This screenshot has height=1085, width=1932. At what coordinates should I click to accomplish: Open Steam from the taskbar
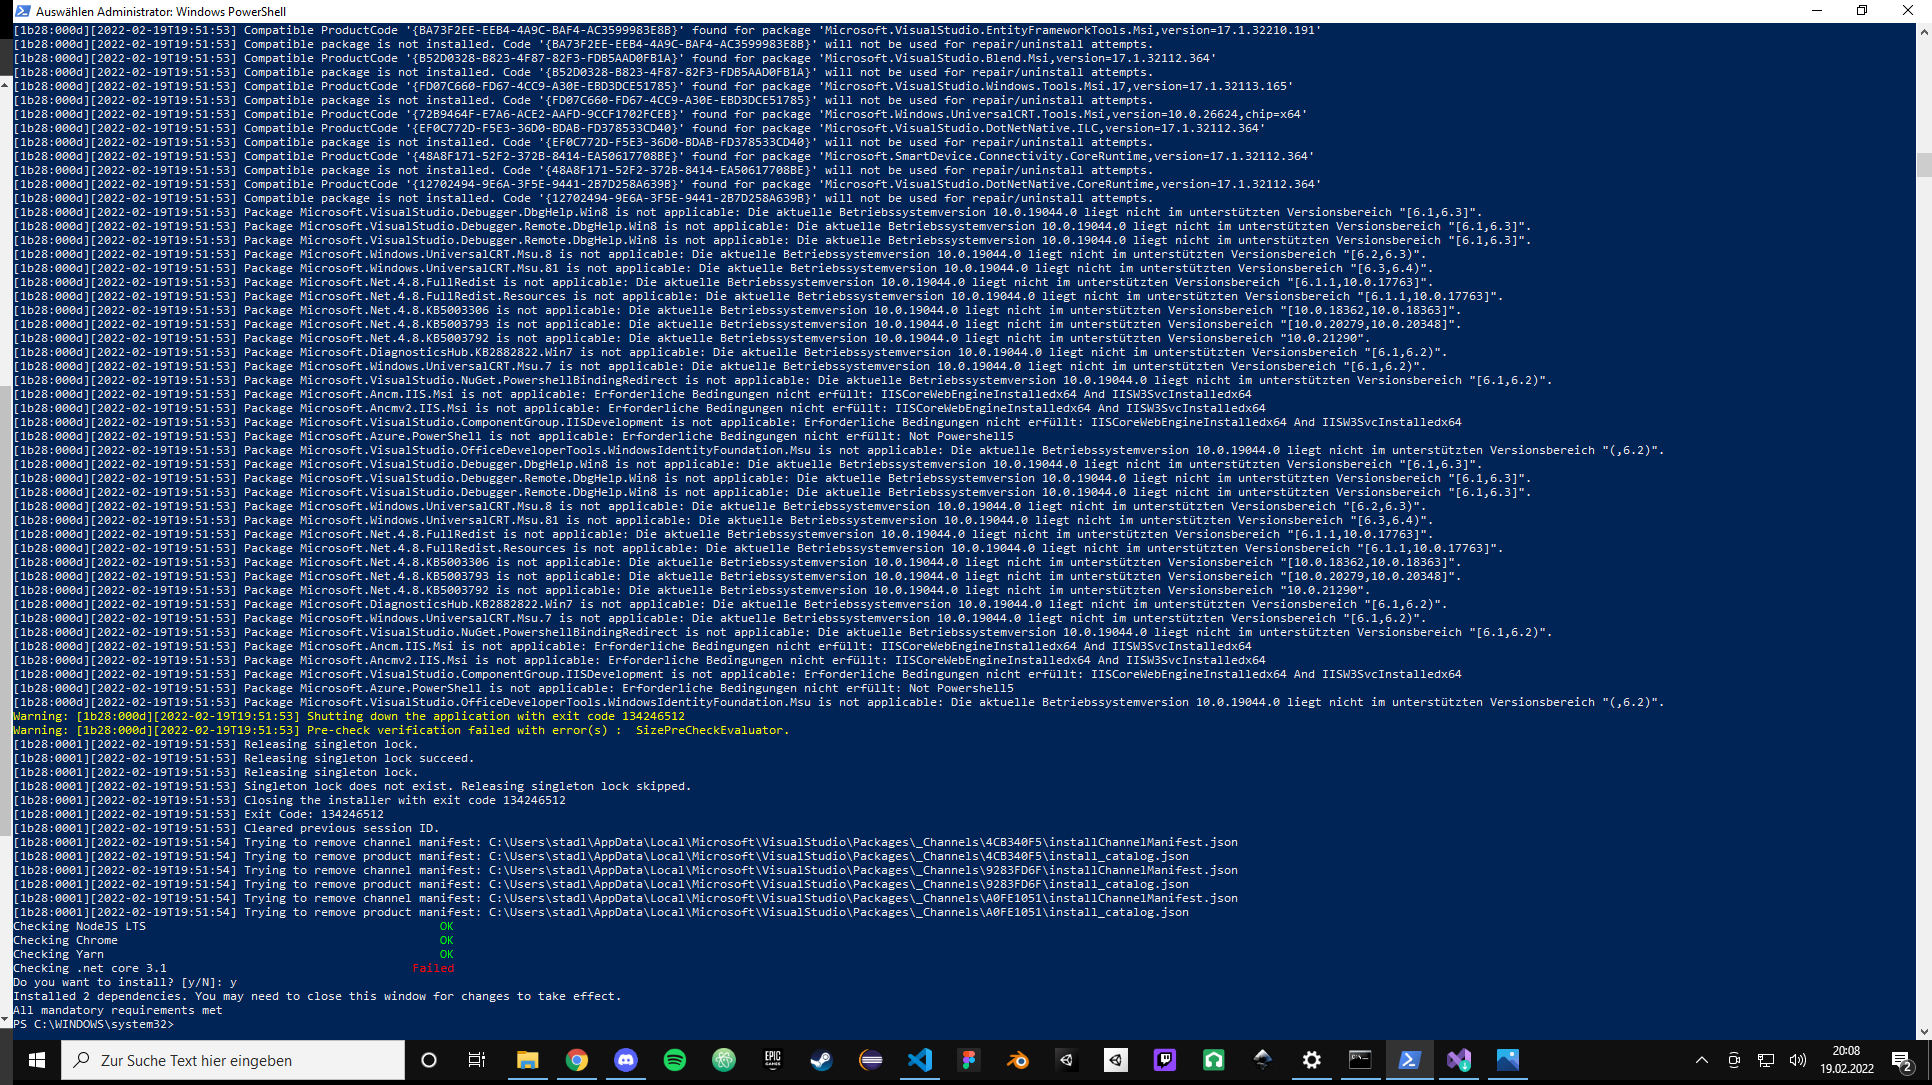(821, 1060)
